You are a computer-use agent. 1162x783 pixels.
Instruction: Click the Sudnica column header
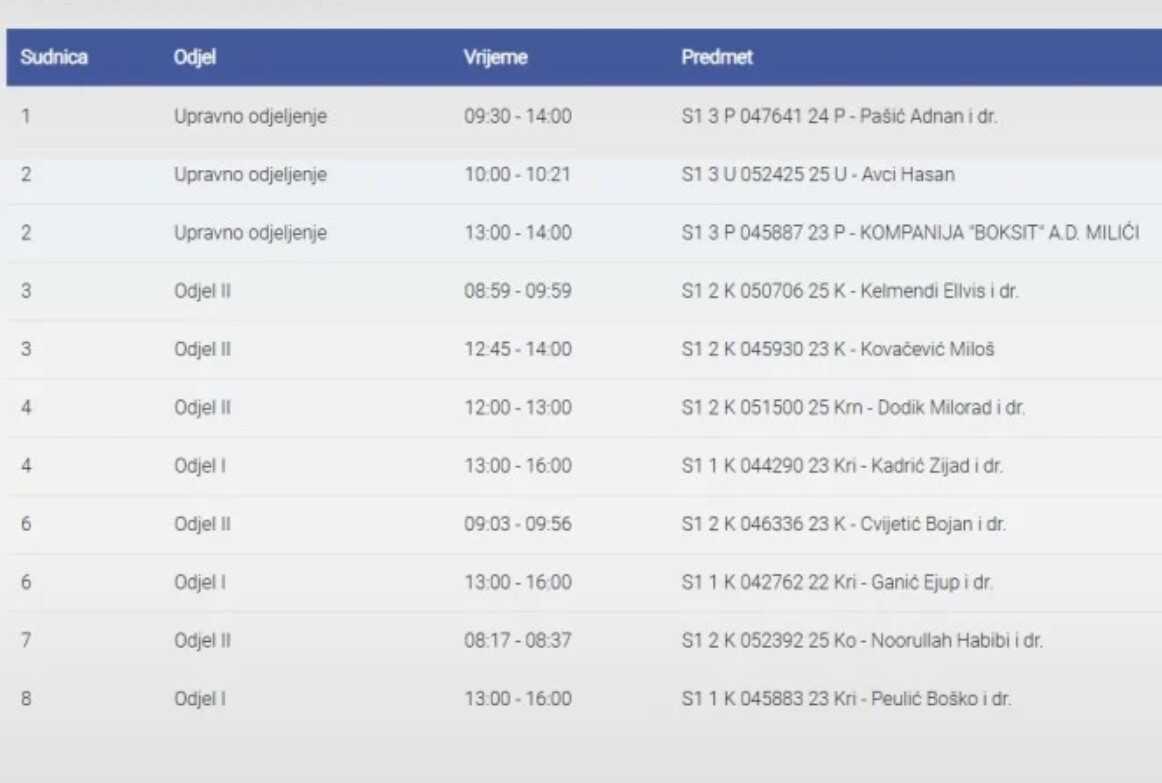point(54,57)
